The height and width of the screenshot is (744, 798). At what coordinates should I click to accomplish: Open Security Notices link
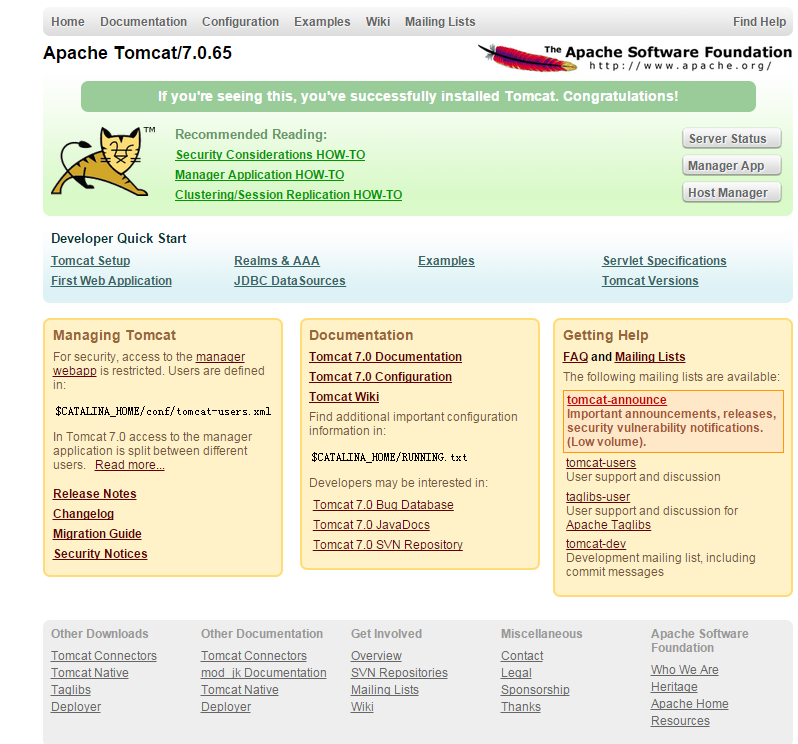pos(101,554)
